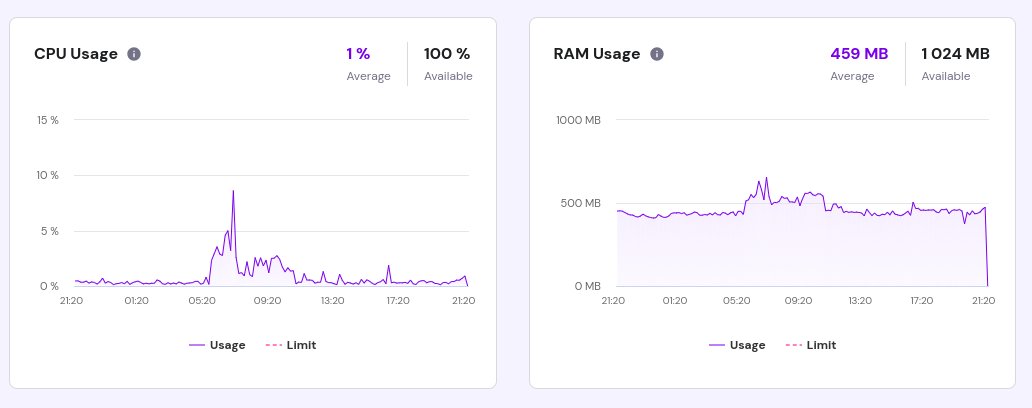Click the highest RAM usage peak
This screenshot has height=408, width=1032.
766,178
